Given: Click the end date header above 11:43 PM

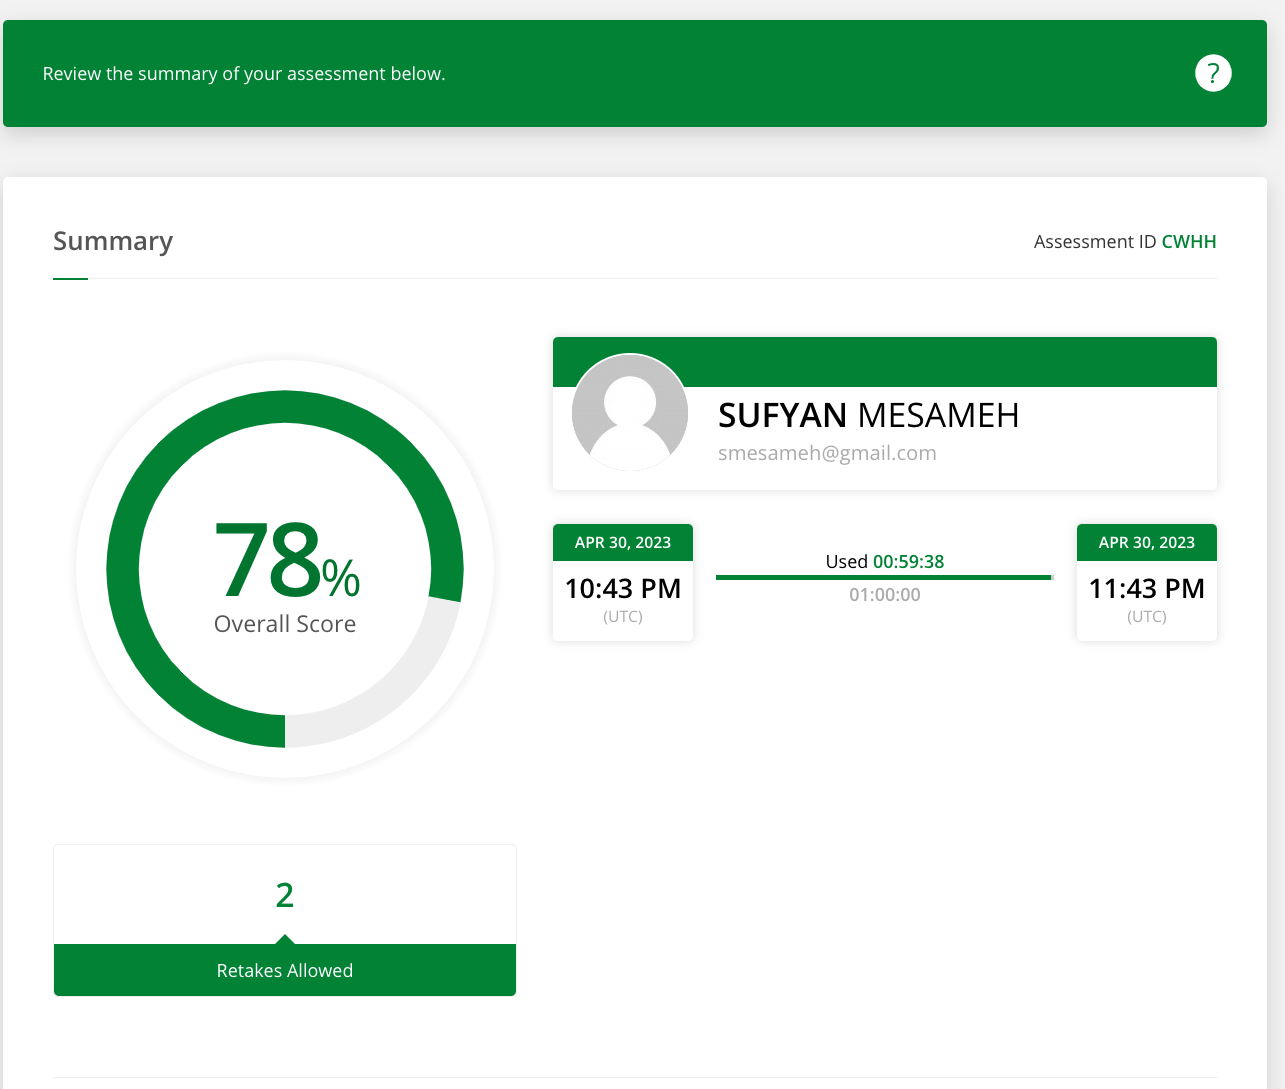Looking at the screenshot, I should click(1146, 543).
